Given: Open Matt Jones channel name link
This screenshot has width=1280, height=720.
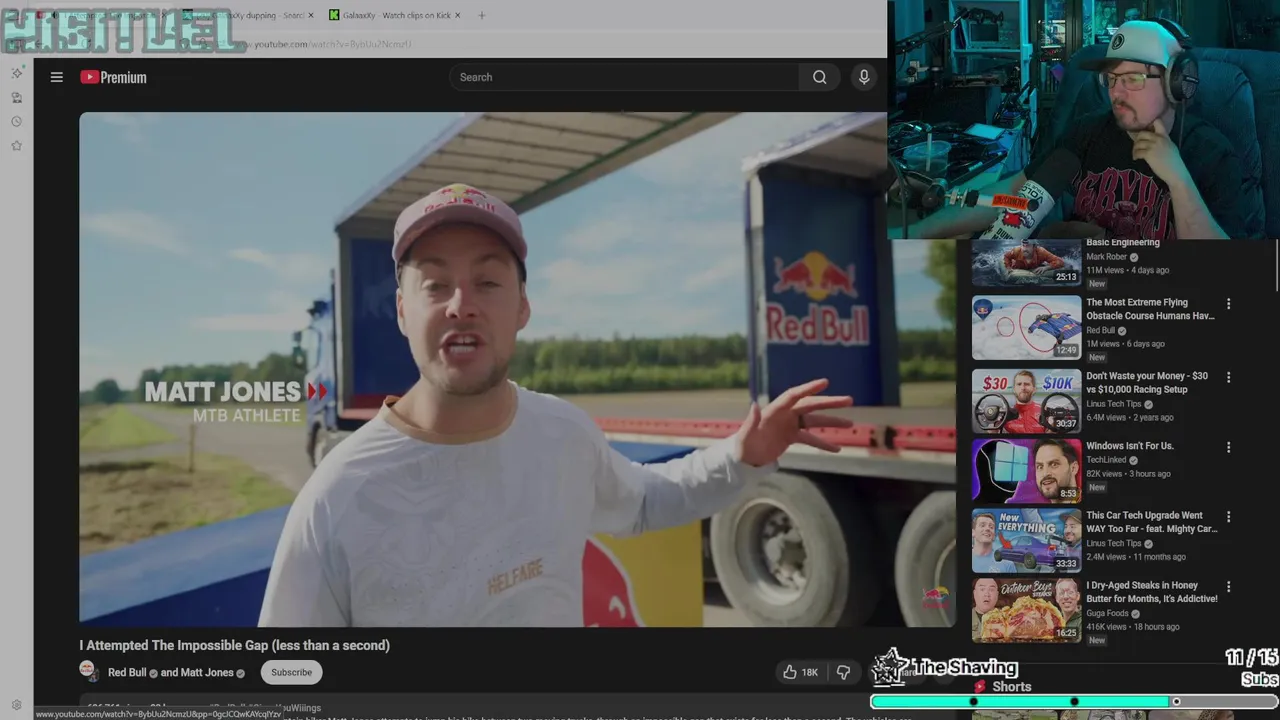Looking at the screenshot, I should coord(207,672).
